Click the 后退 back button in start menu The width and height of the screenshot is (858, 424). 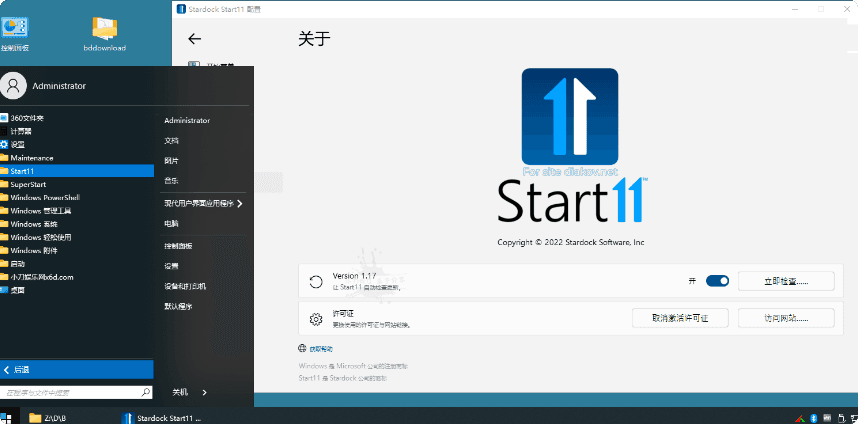(x=77, y=369)
